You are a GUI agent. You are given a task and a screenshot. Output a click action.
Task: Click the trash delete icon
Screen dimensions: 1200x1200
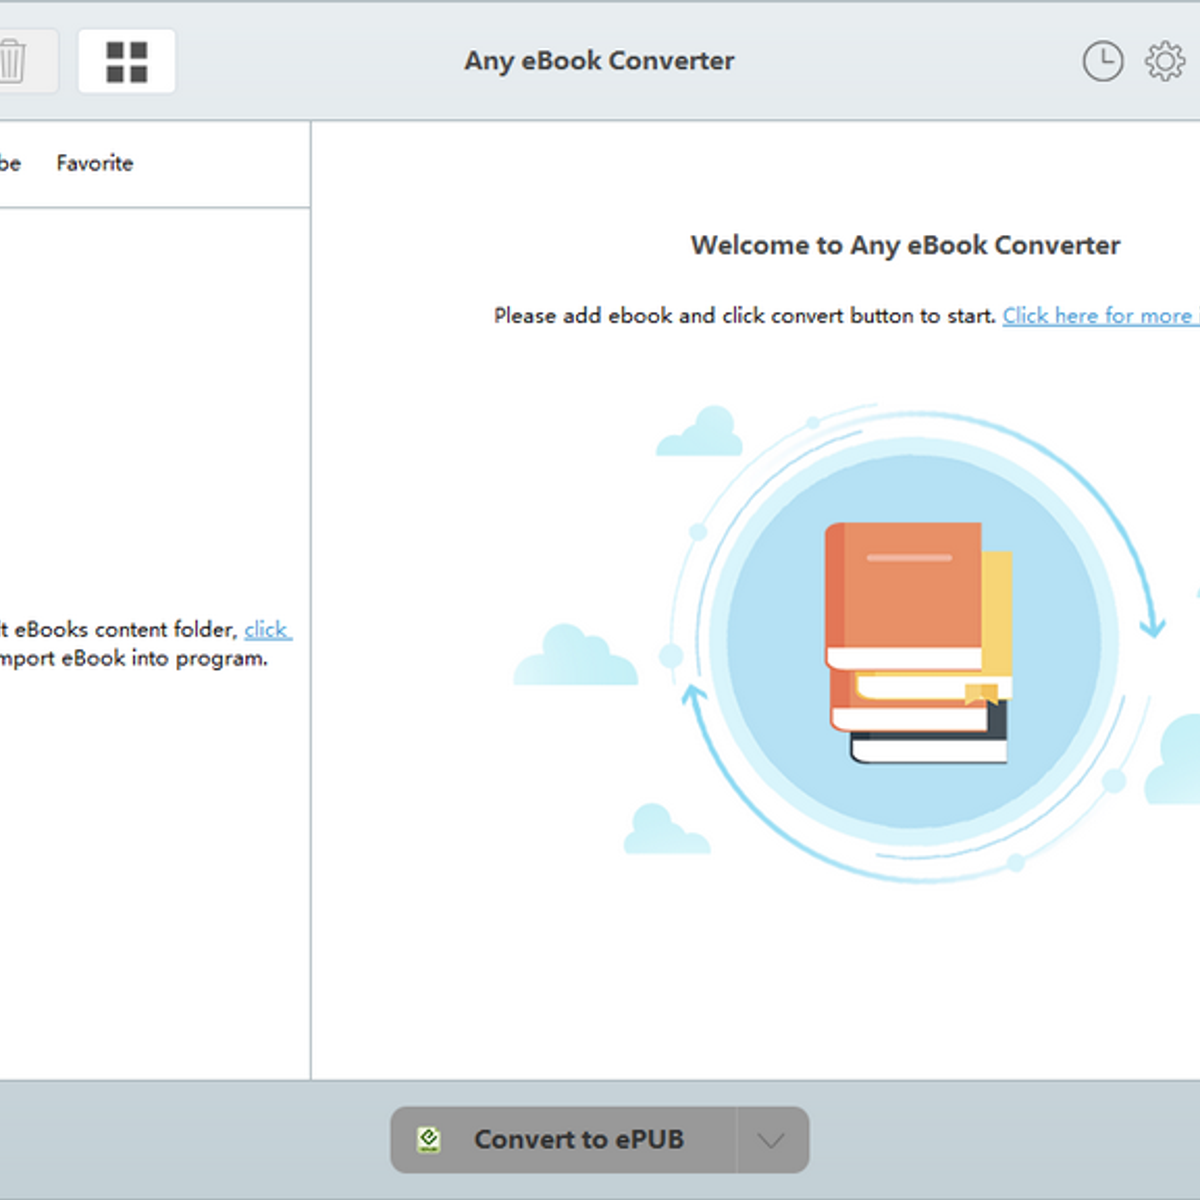point(14,61)
